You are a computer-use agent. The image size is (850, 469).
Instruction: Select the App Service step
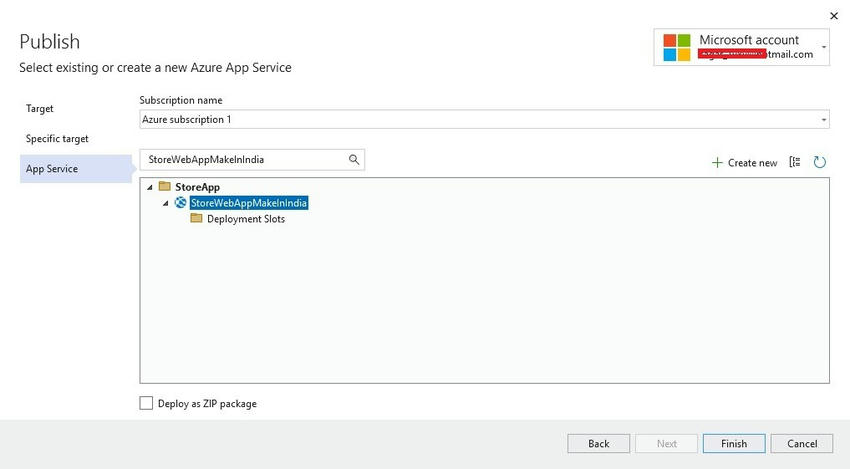click(75, 169)
